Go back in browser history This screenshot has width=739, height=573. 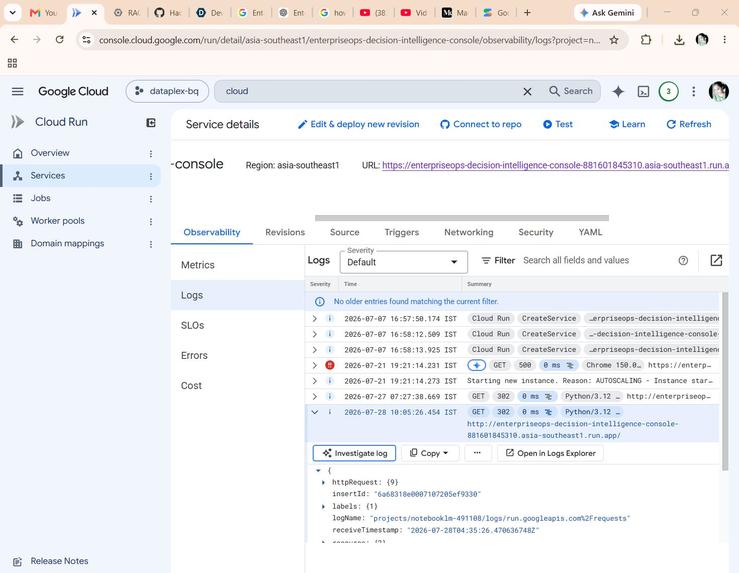pyautogui.click(x=15, y=40)
